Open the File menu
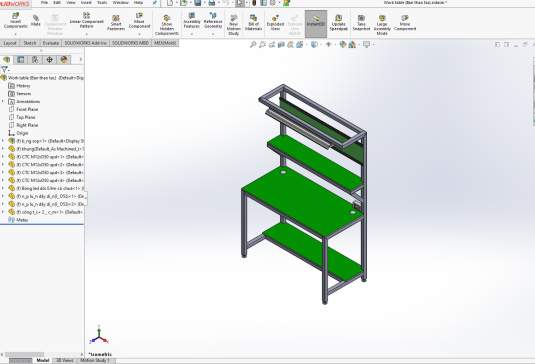The image size is (535, 364). (x=44, y=2)
